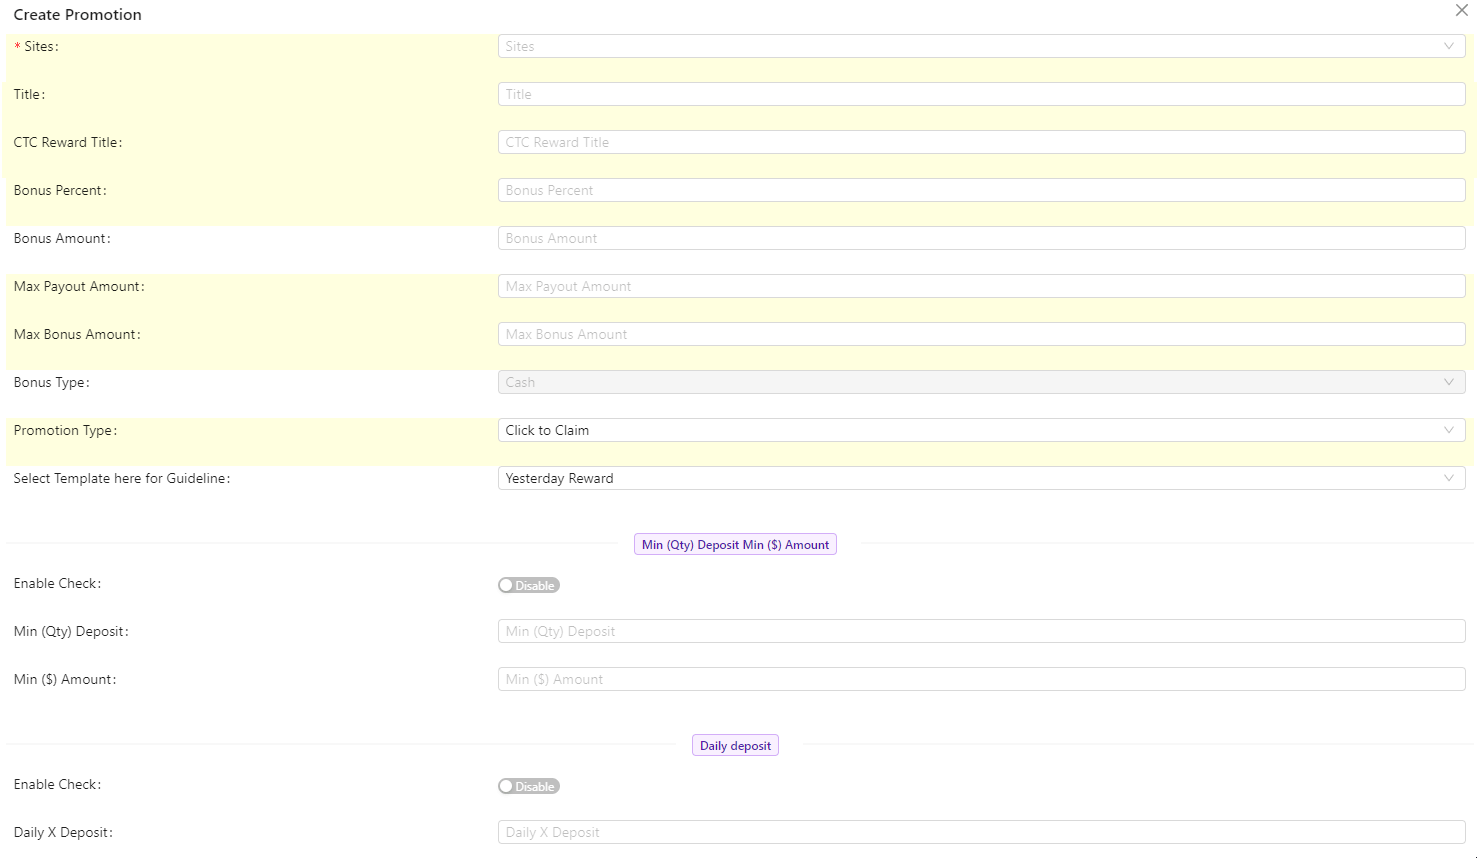Enable the Min Deposit check toggle

tap(528, 585)
